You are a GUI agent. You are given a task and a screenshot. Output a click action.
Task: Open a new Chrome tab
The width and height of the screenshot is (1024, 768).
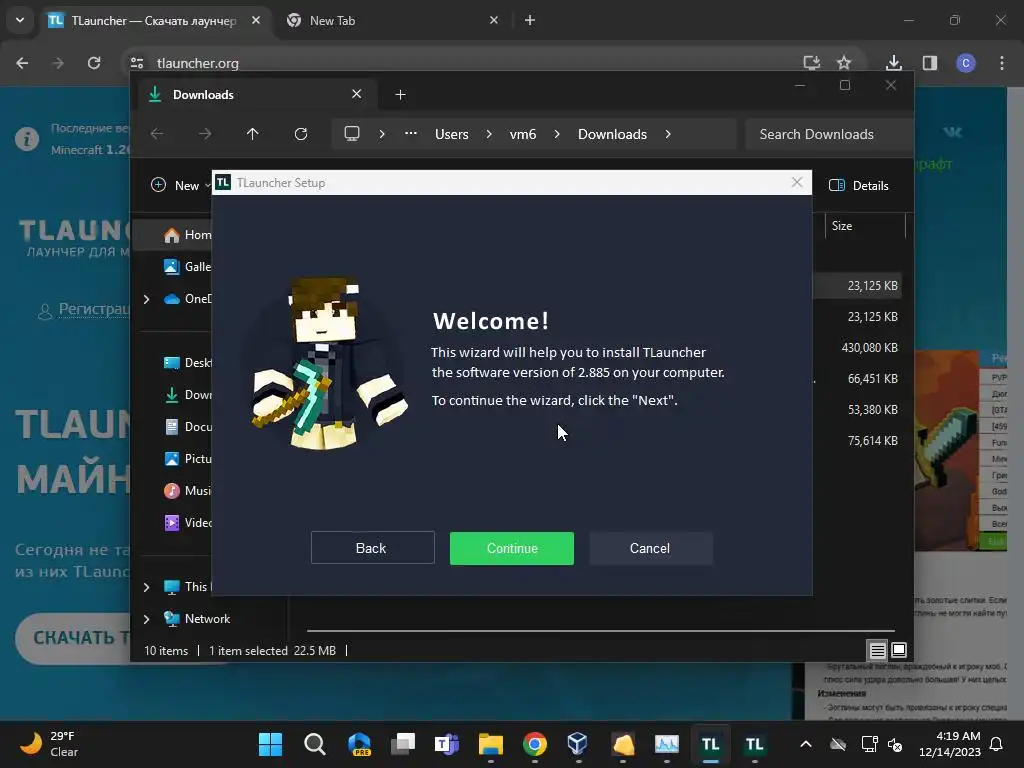(x=530, y=20)
